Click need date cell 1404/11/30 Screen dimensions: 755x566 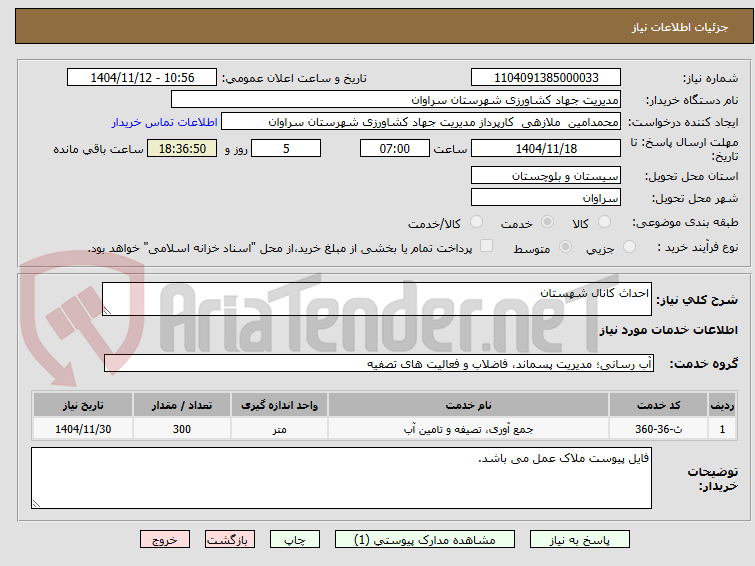pyautogui.click(x=83, y=429)
